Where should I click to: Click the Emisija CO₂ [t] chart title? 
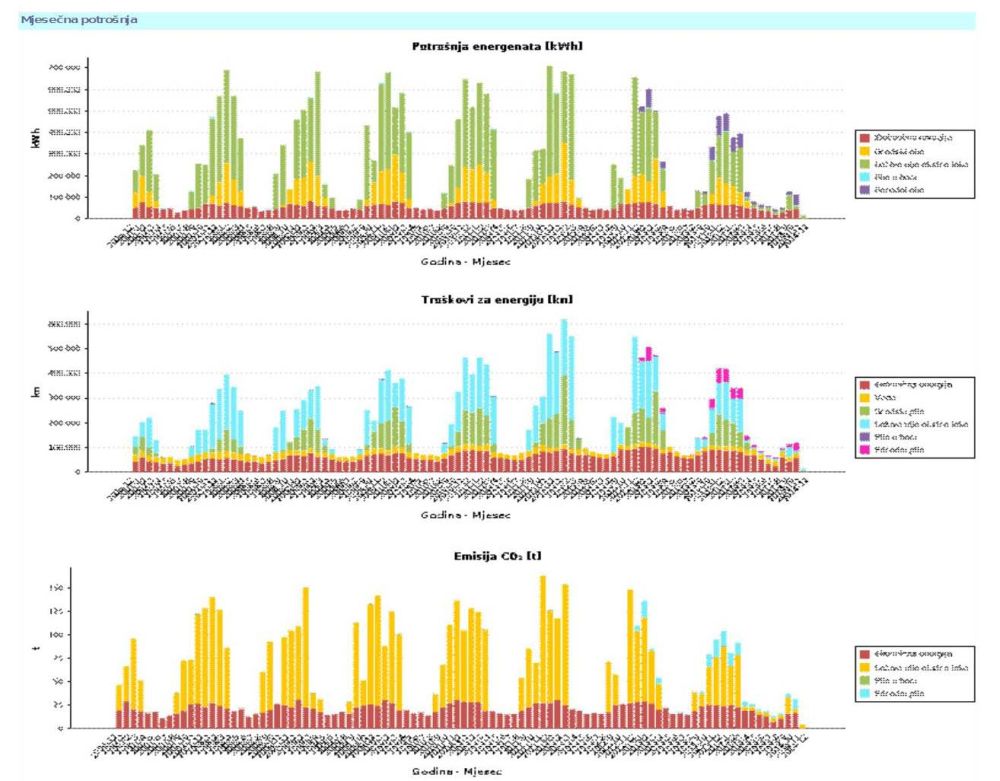[497, 556]
